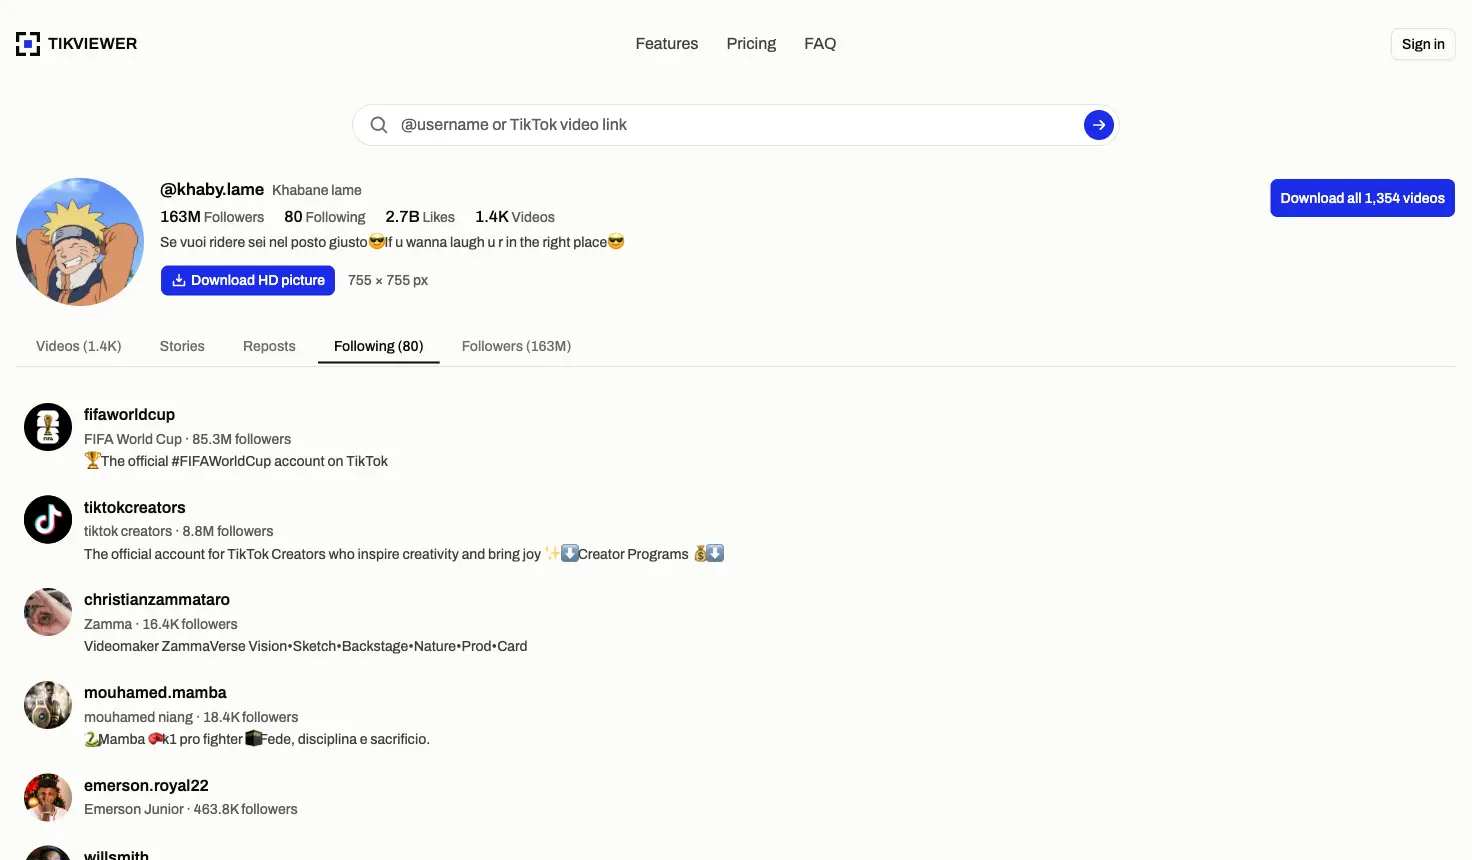Click the magnifying glass search icon
The height and width of the screenshot is (860, 1472).
click(x=379, y=125)
